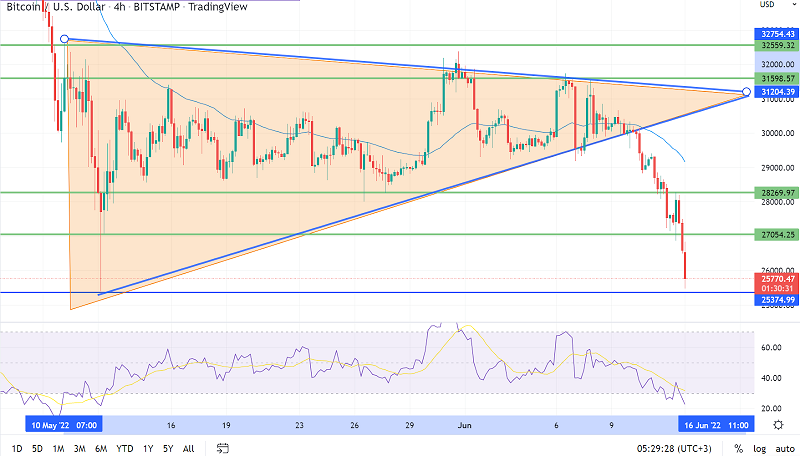Select the 1M time range
The width and height of the screenshot is (800, 456).
pos(58,448)
